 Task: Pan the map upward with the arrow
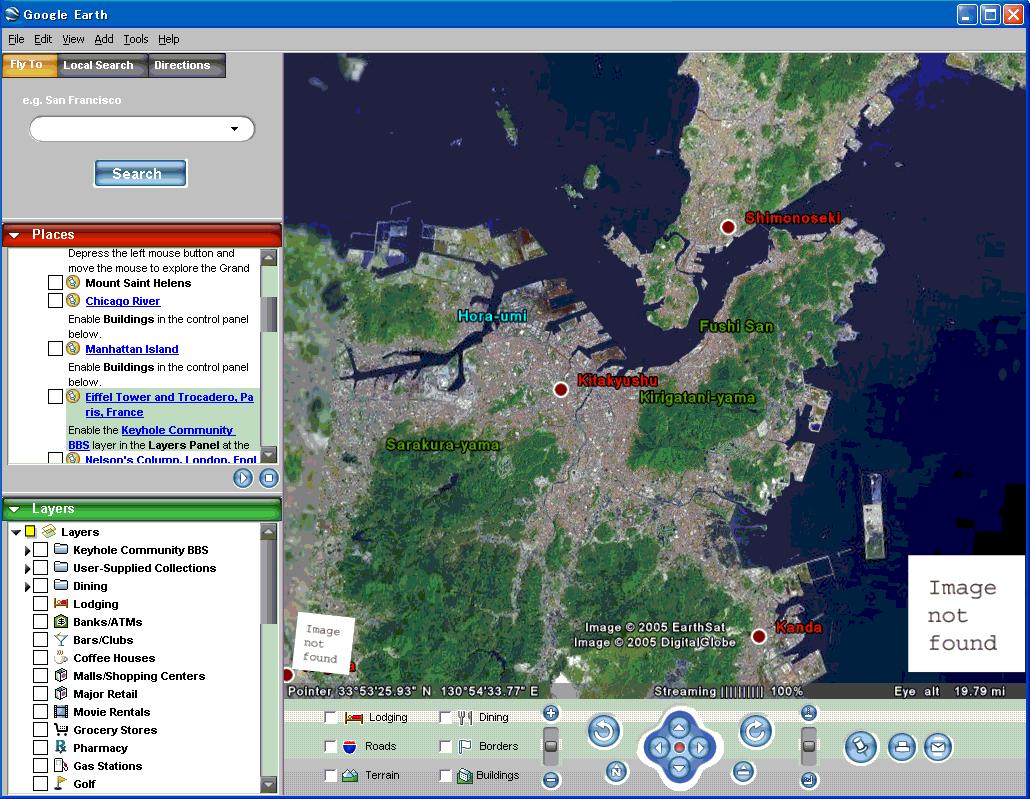(679, 726)
